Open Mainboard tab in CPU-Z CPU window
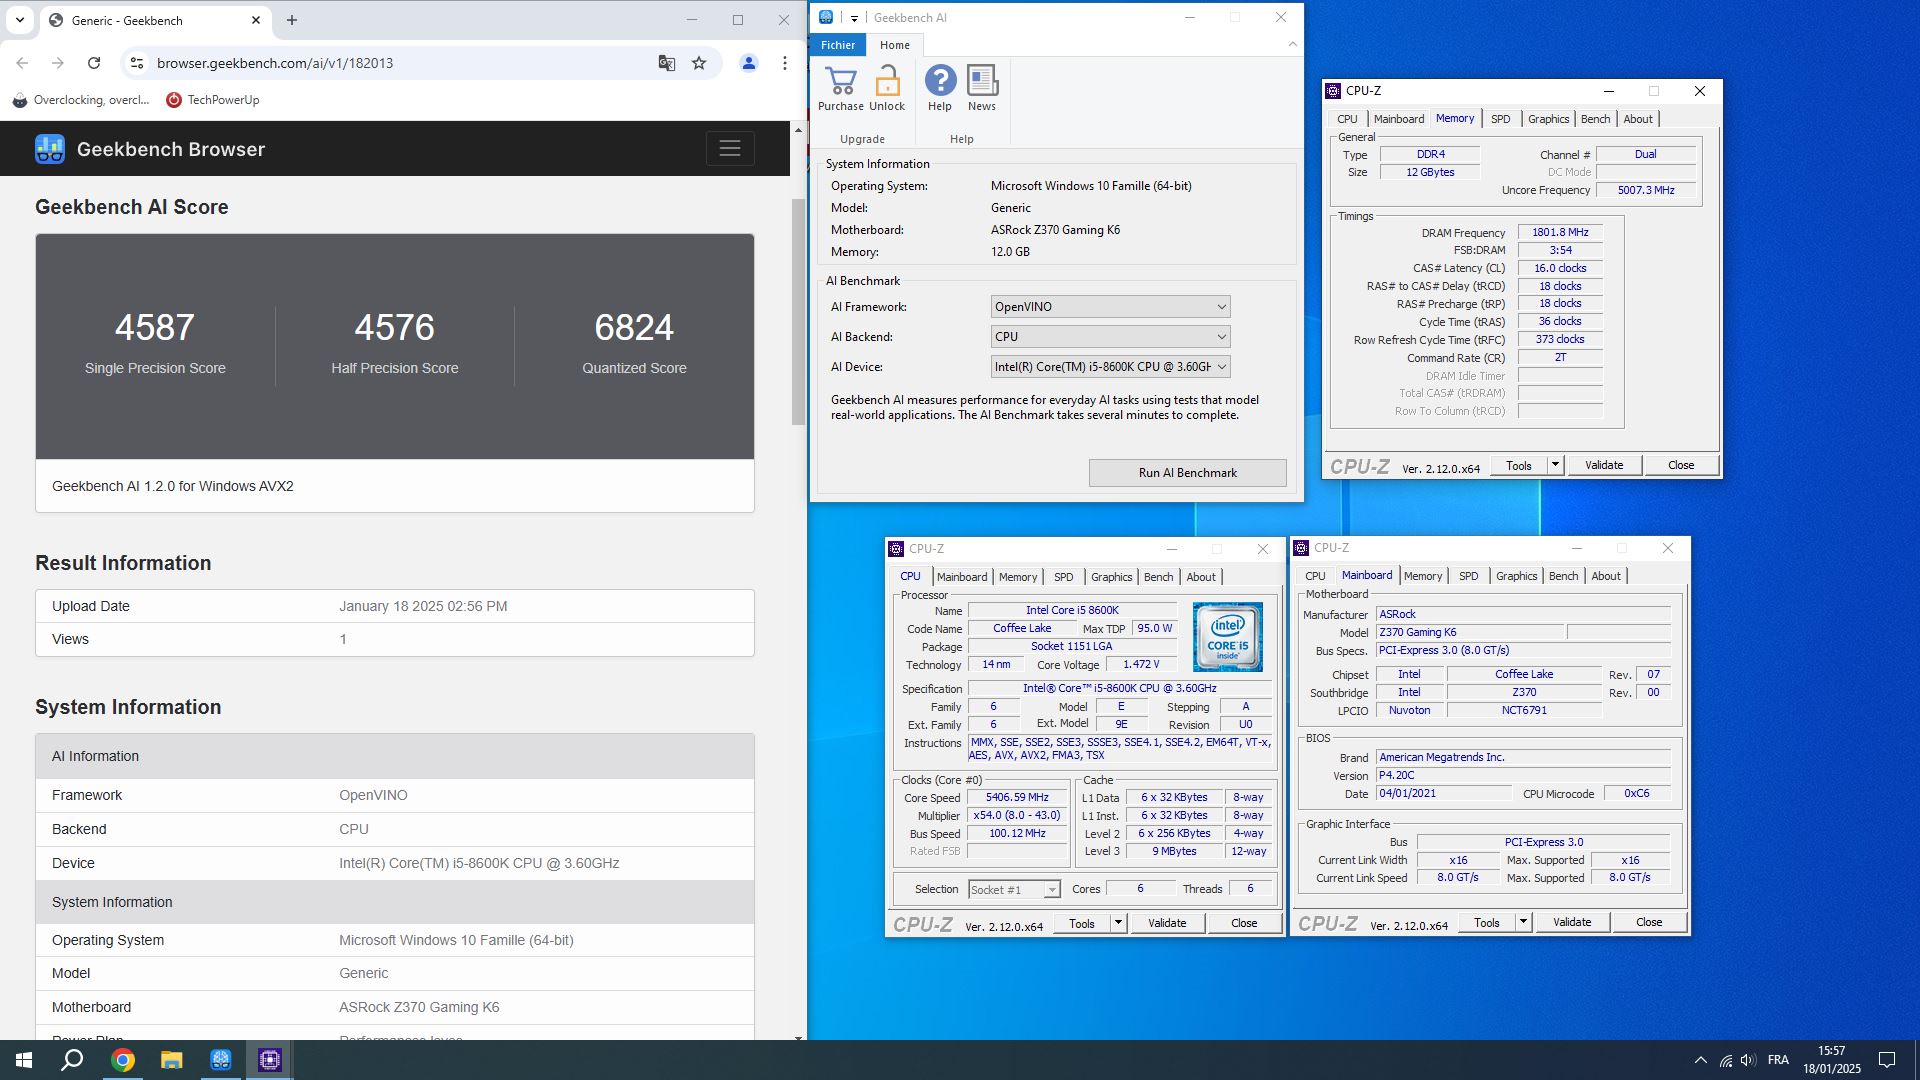The image size is (1920, 1080). click(x=962, y=577)
